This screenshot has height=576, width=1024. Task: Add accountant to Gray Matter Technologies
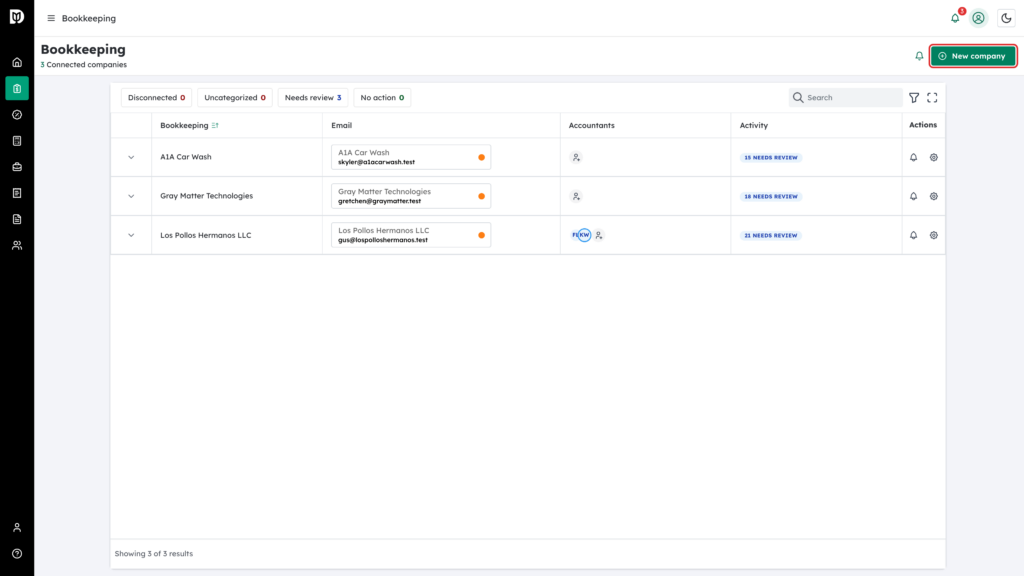(x=576, y=197)
